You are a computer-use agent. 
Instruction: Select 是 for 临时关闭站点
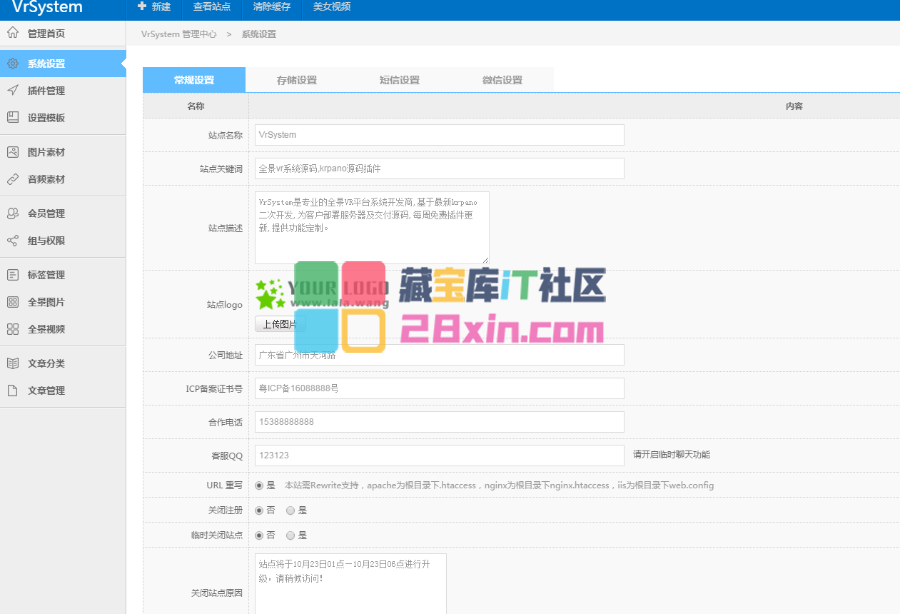pos(291,535)
